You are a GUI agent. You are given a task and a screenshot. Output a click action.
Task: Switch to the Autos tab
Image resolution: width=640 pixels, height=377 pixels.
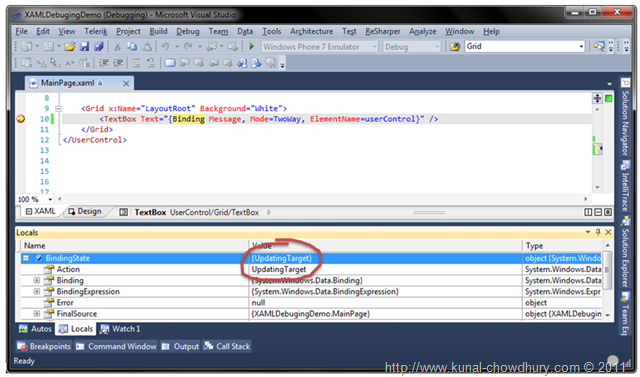(36, 329)
